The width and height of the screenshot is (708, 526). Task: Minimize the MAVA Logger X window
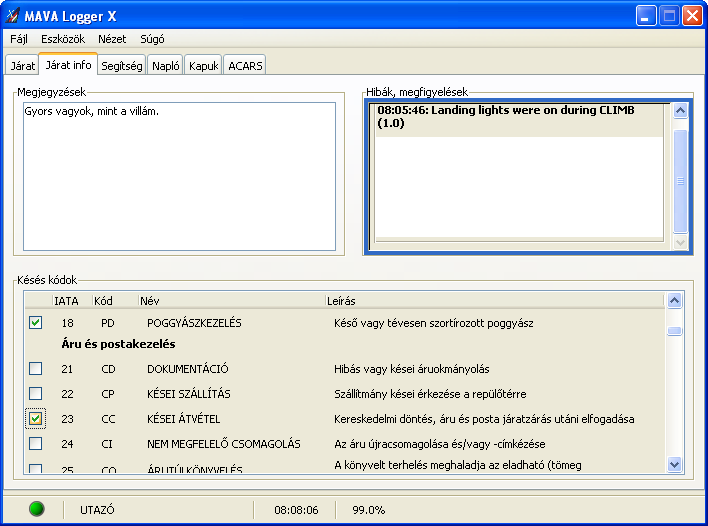(x=646, y=16)
